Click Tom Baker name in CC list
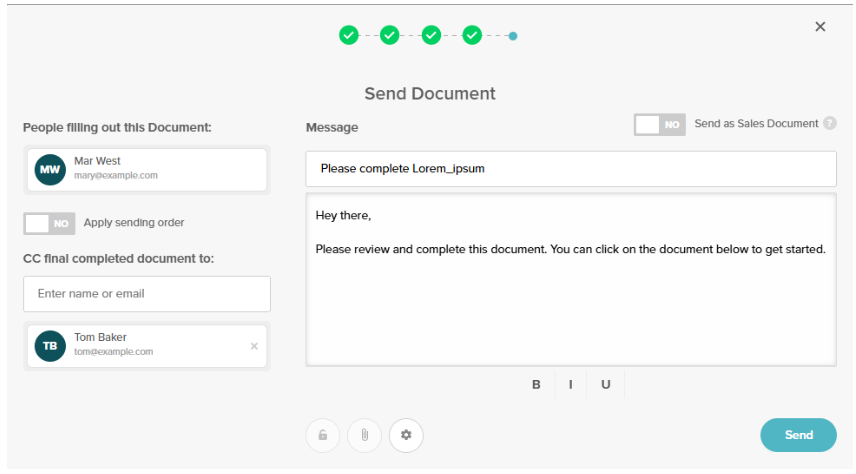This screenshot has width=856, height=474. pyautogui.click(x=100, y=337)
